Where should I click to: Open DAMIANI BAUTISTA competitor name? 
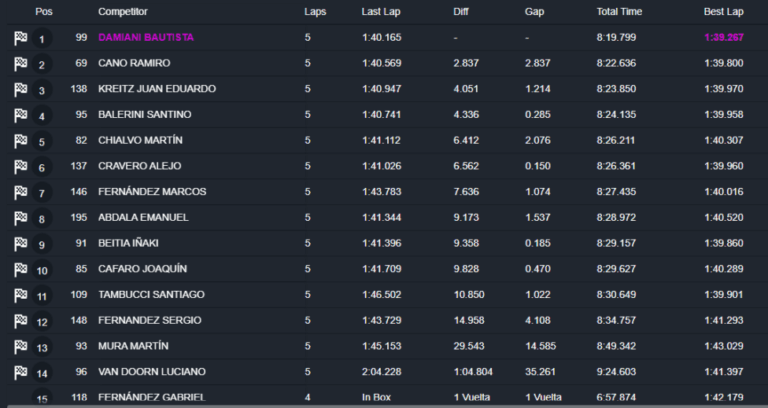click(146, 38)
